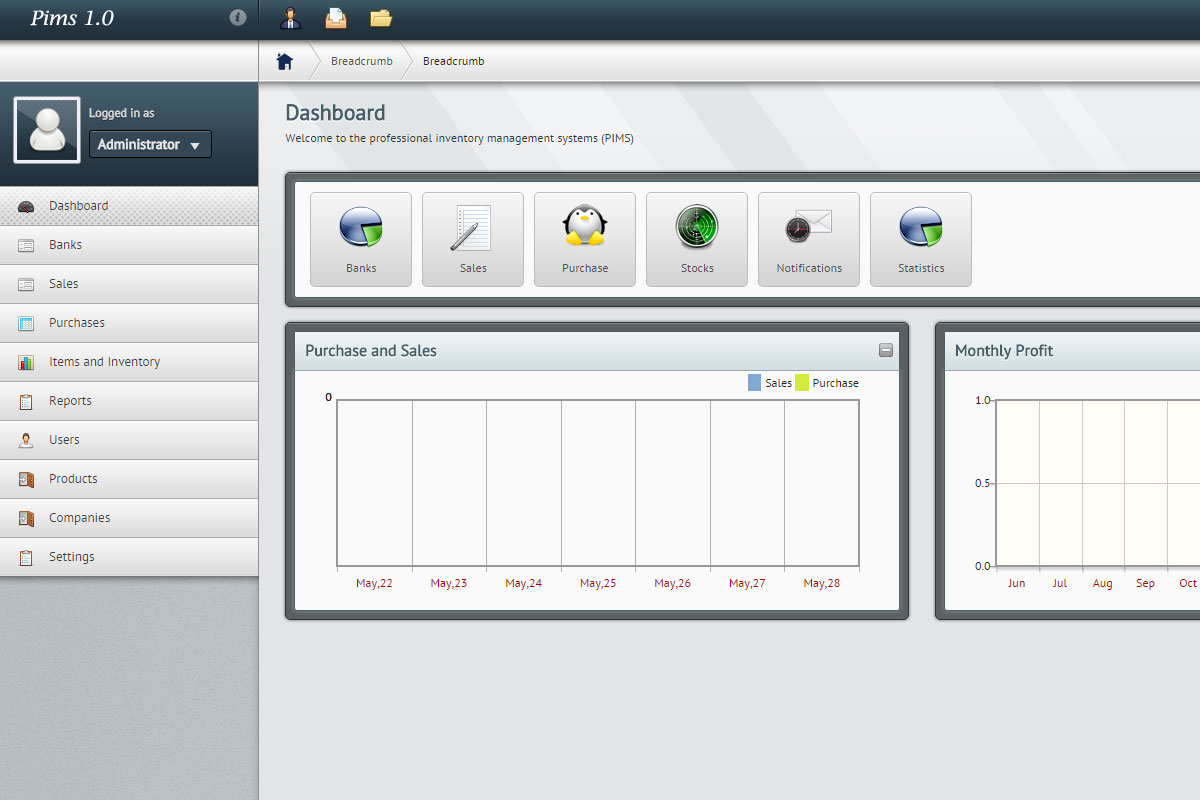Click the first Breadcrumb link
Image resolution: width=1200 pixels, height=800 pixels.
coord(361,62)
